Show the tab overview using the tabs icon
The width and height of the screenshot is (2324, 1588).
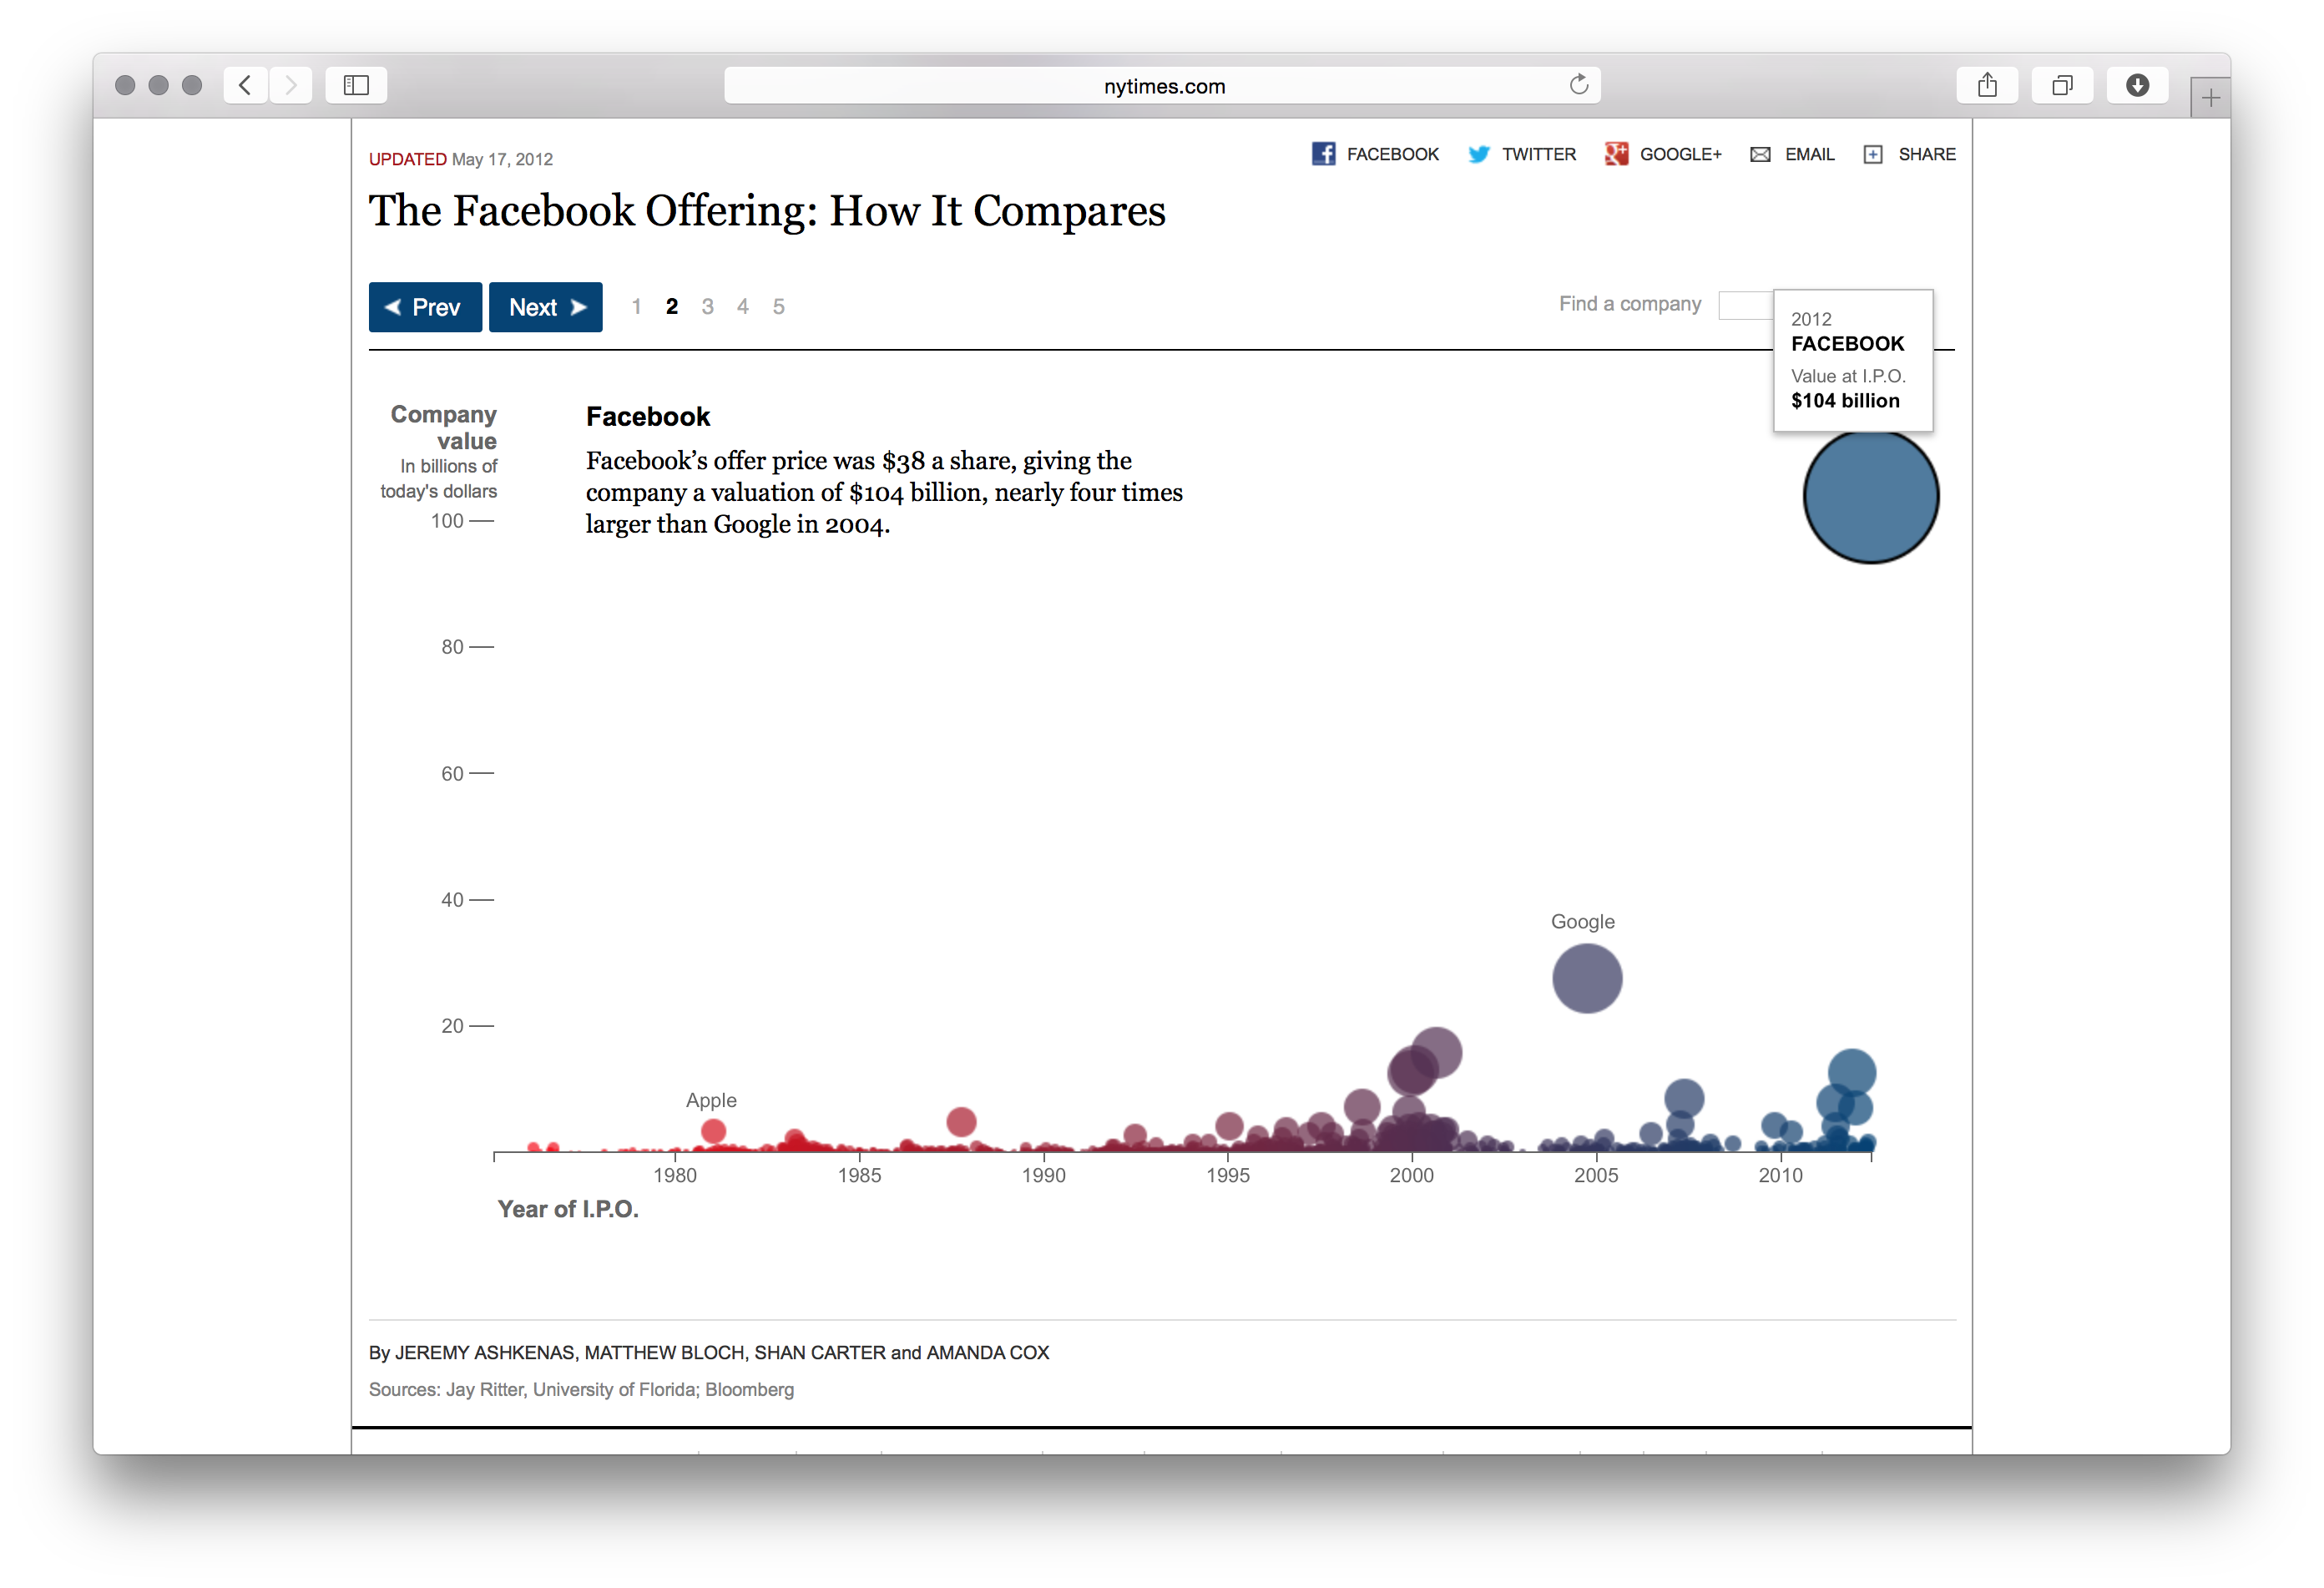(2063, 85)
